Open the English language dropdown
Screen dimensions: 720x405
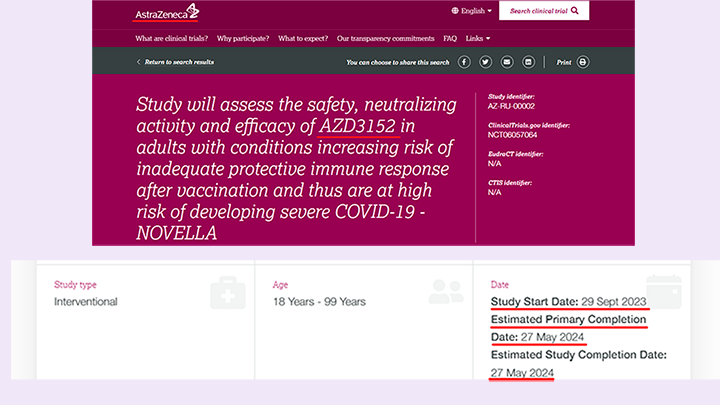[472, 11]
